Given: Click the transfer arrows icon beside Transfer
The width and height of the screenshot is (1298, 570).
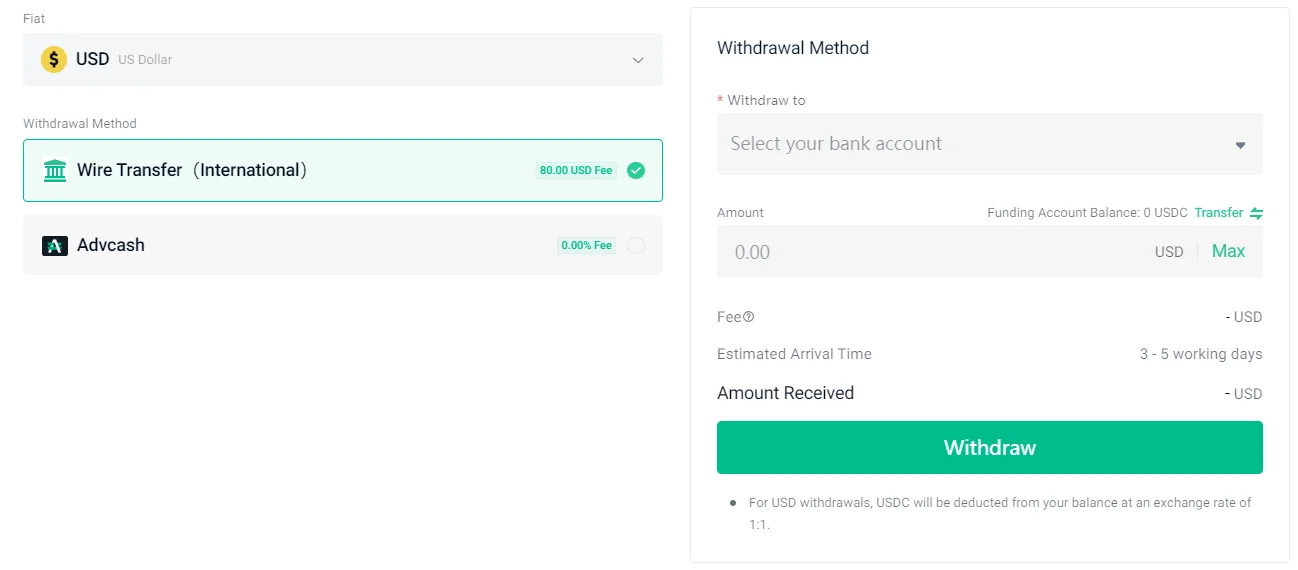Looking at the screenshot, I should 1256,213.
